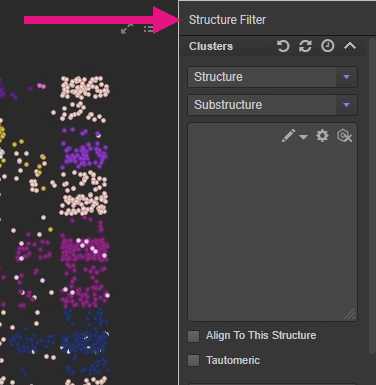Click the pencil edit structure icon
The image size is (376, 385).
(x=288, y=136)
